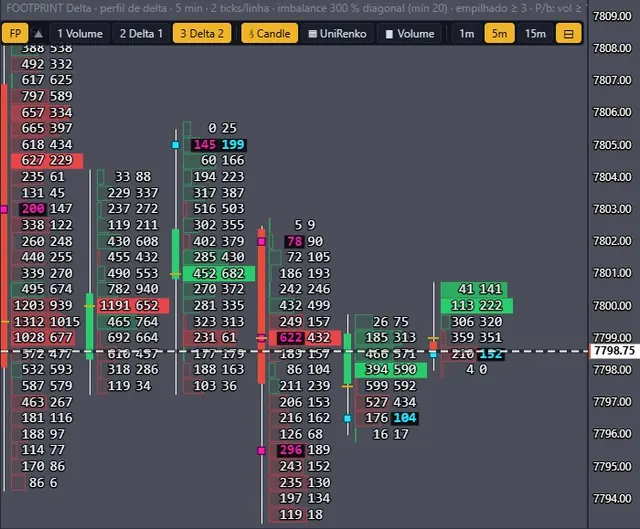Click the top cell 0 25
This screenshot has height=529, width=640.
[x=222, y=129]
